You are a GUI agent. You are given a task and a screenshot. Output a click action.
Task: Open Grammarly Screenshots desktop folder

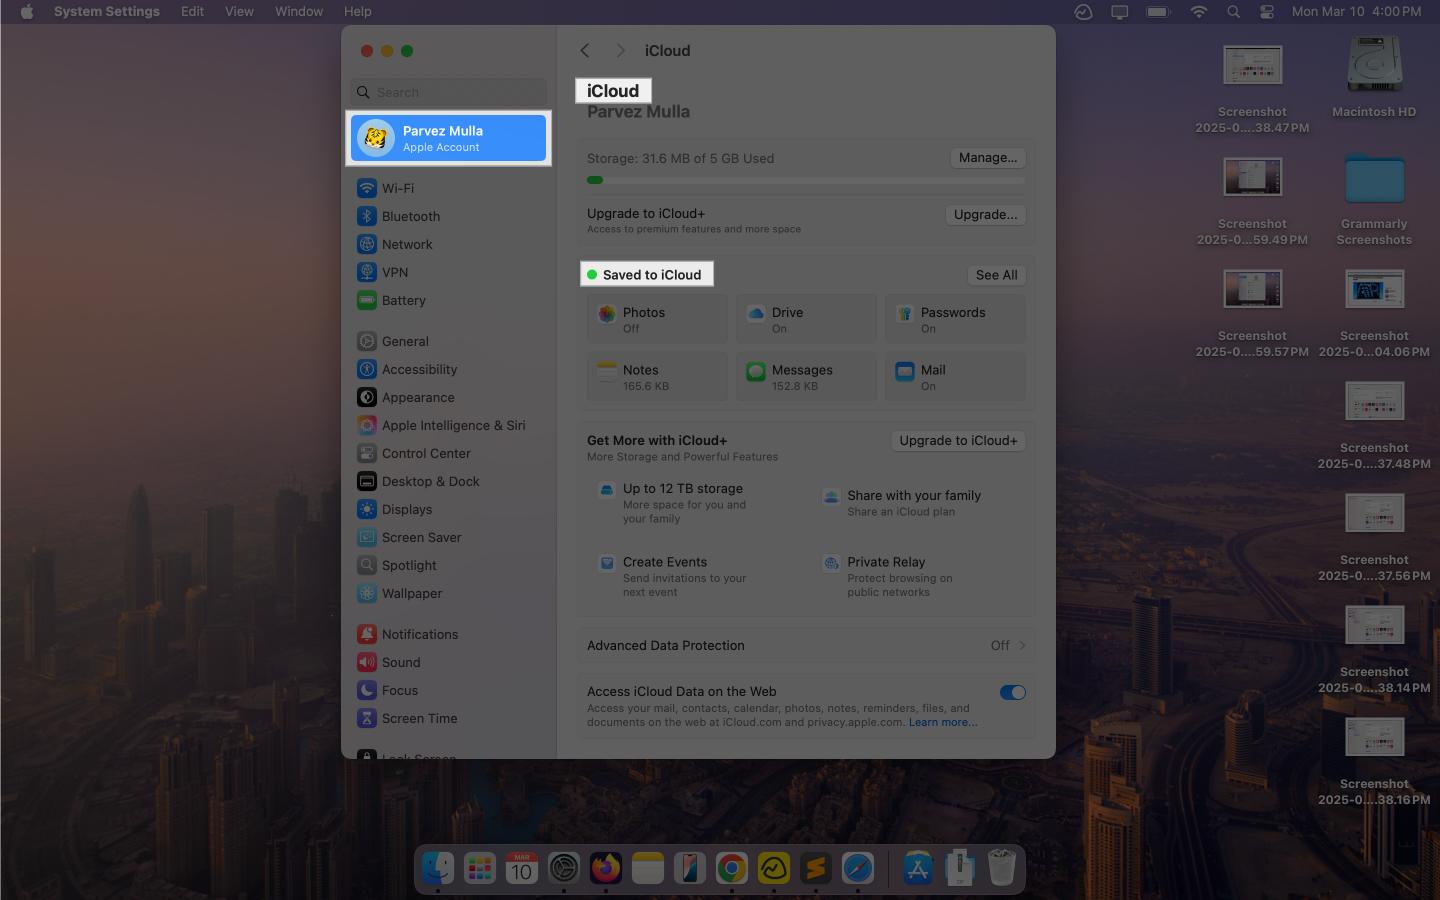(1374, 200)
